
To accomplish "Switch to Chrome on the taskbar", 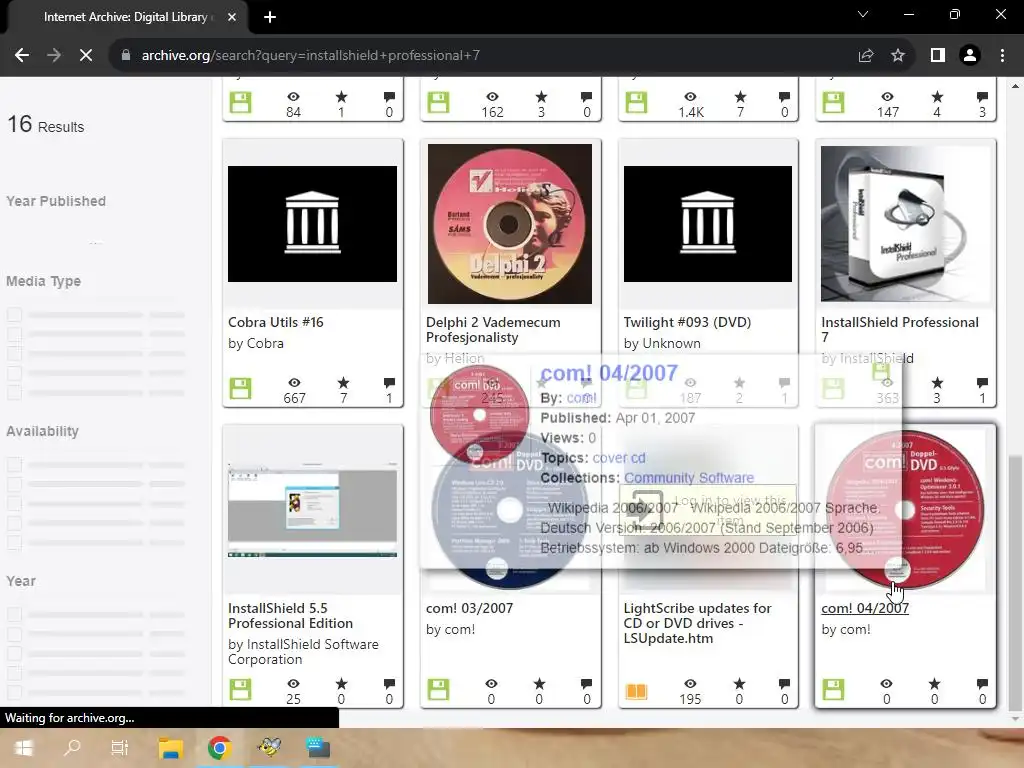I will (219, 748).
